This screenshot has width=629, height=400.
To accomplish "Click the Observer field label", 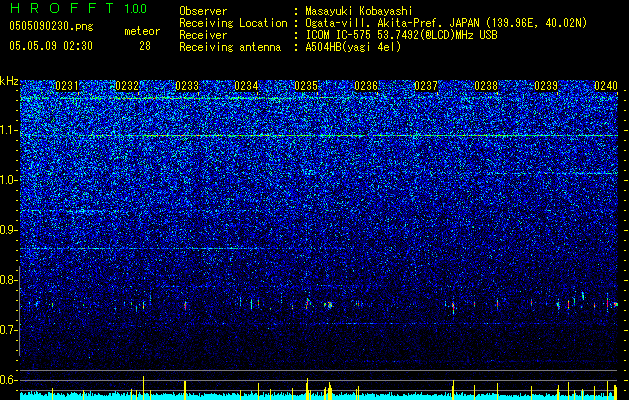I will 203,11.
